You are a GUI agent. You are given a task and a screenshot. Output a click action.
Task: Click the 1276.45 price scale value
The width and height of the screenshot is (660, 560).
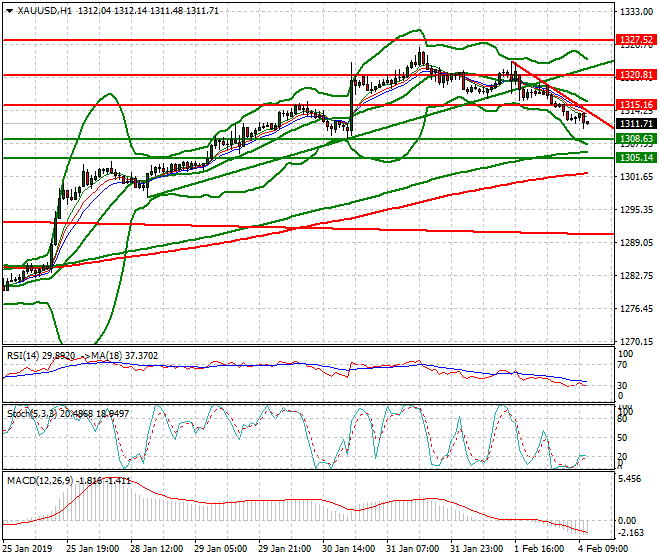[637, 309]
